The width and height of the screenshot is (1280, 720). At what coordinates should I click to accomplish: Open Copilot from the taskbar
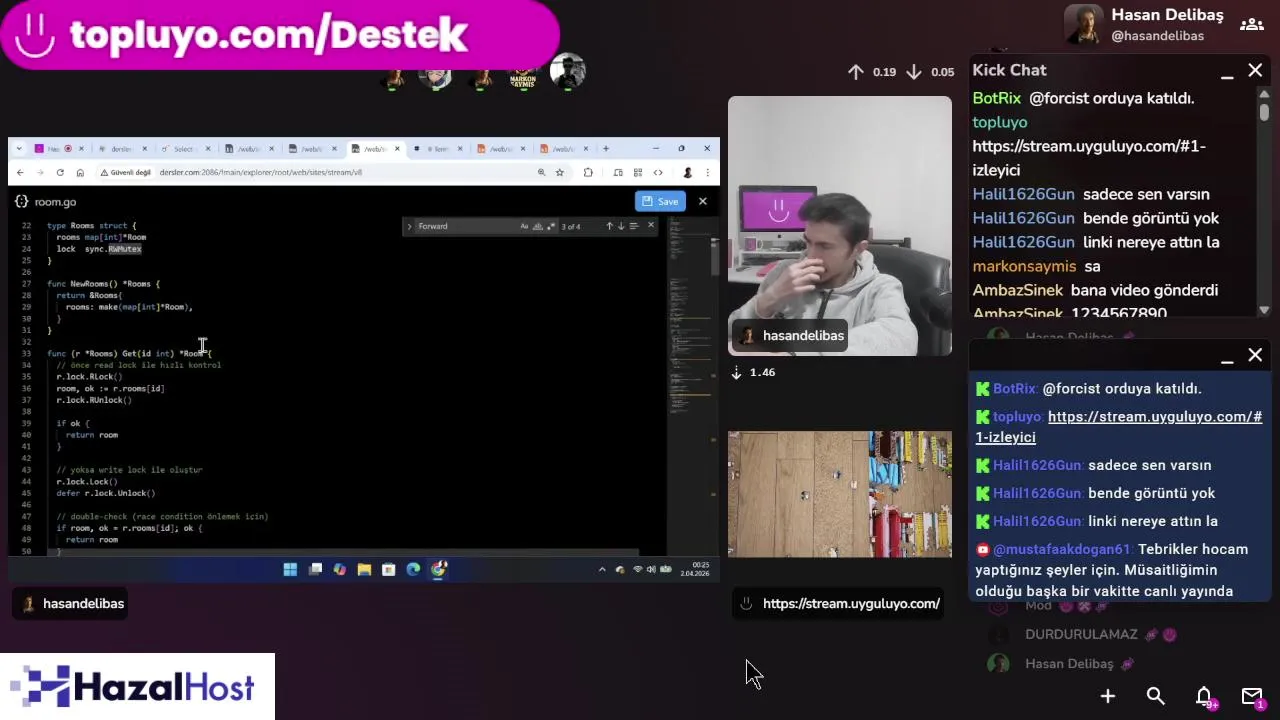pos(340,569)
